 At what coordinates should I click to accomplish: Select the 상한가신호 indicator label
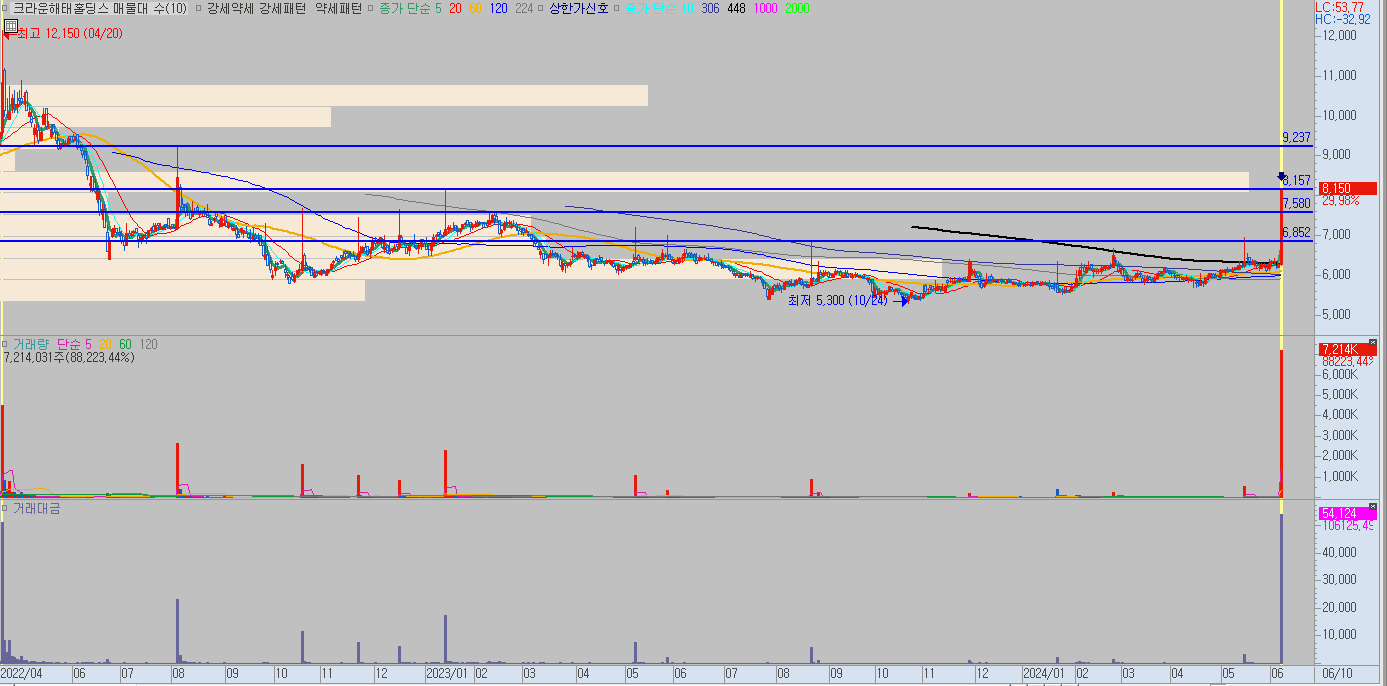(x=579, y=8)
